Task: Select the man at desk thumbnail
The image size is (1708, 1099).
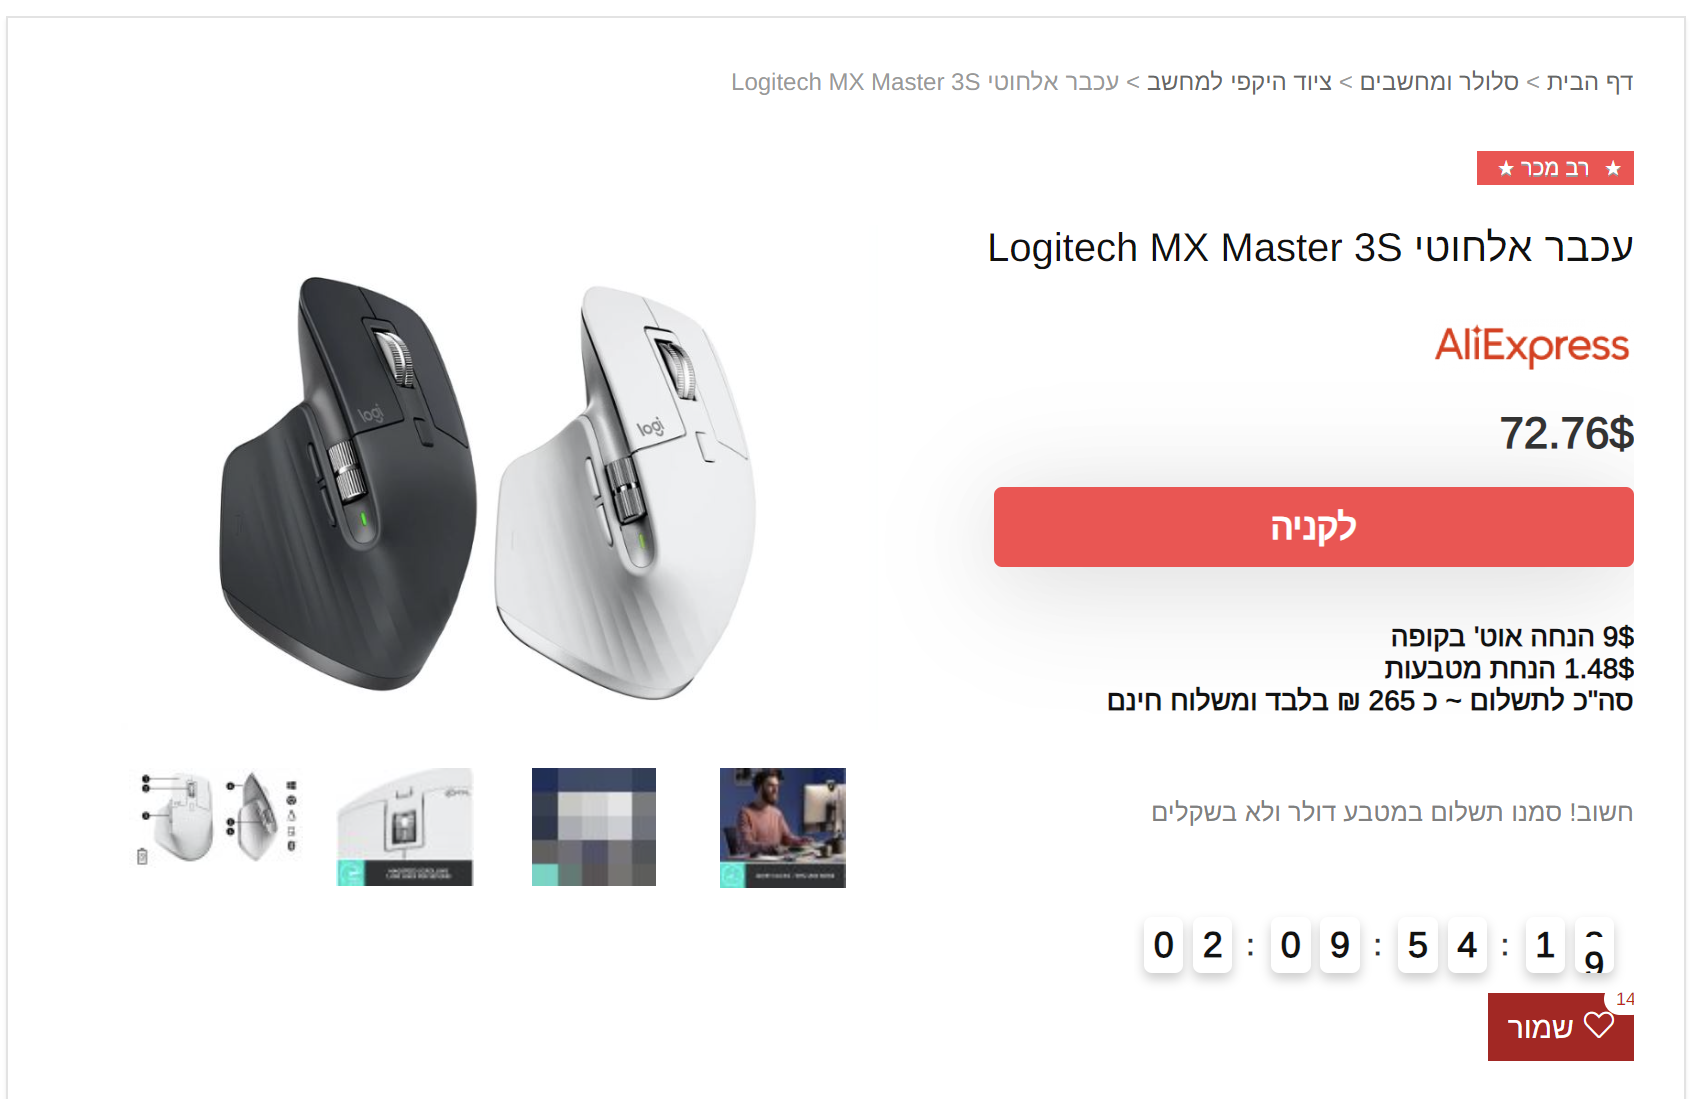Action: coord(783,827)
